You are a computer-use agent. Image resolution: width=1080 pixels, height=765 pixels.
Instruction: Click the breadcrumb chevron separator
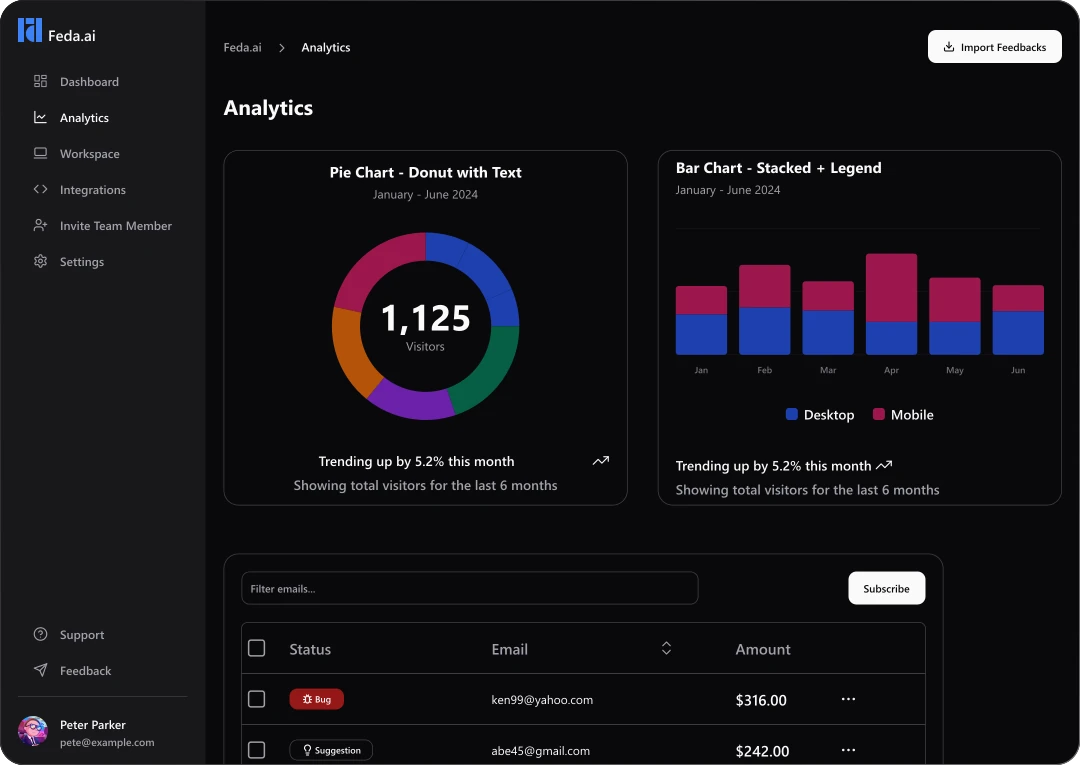[282, 48]
